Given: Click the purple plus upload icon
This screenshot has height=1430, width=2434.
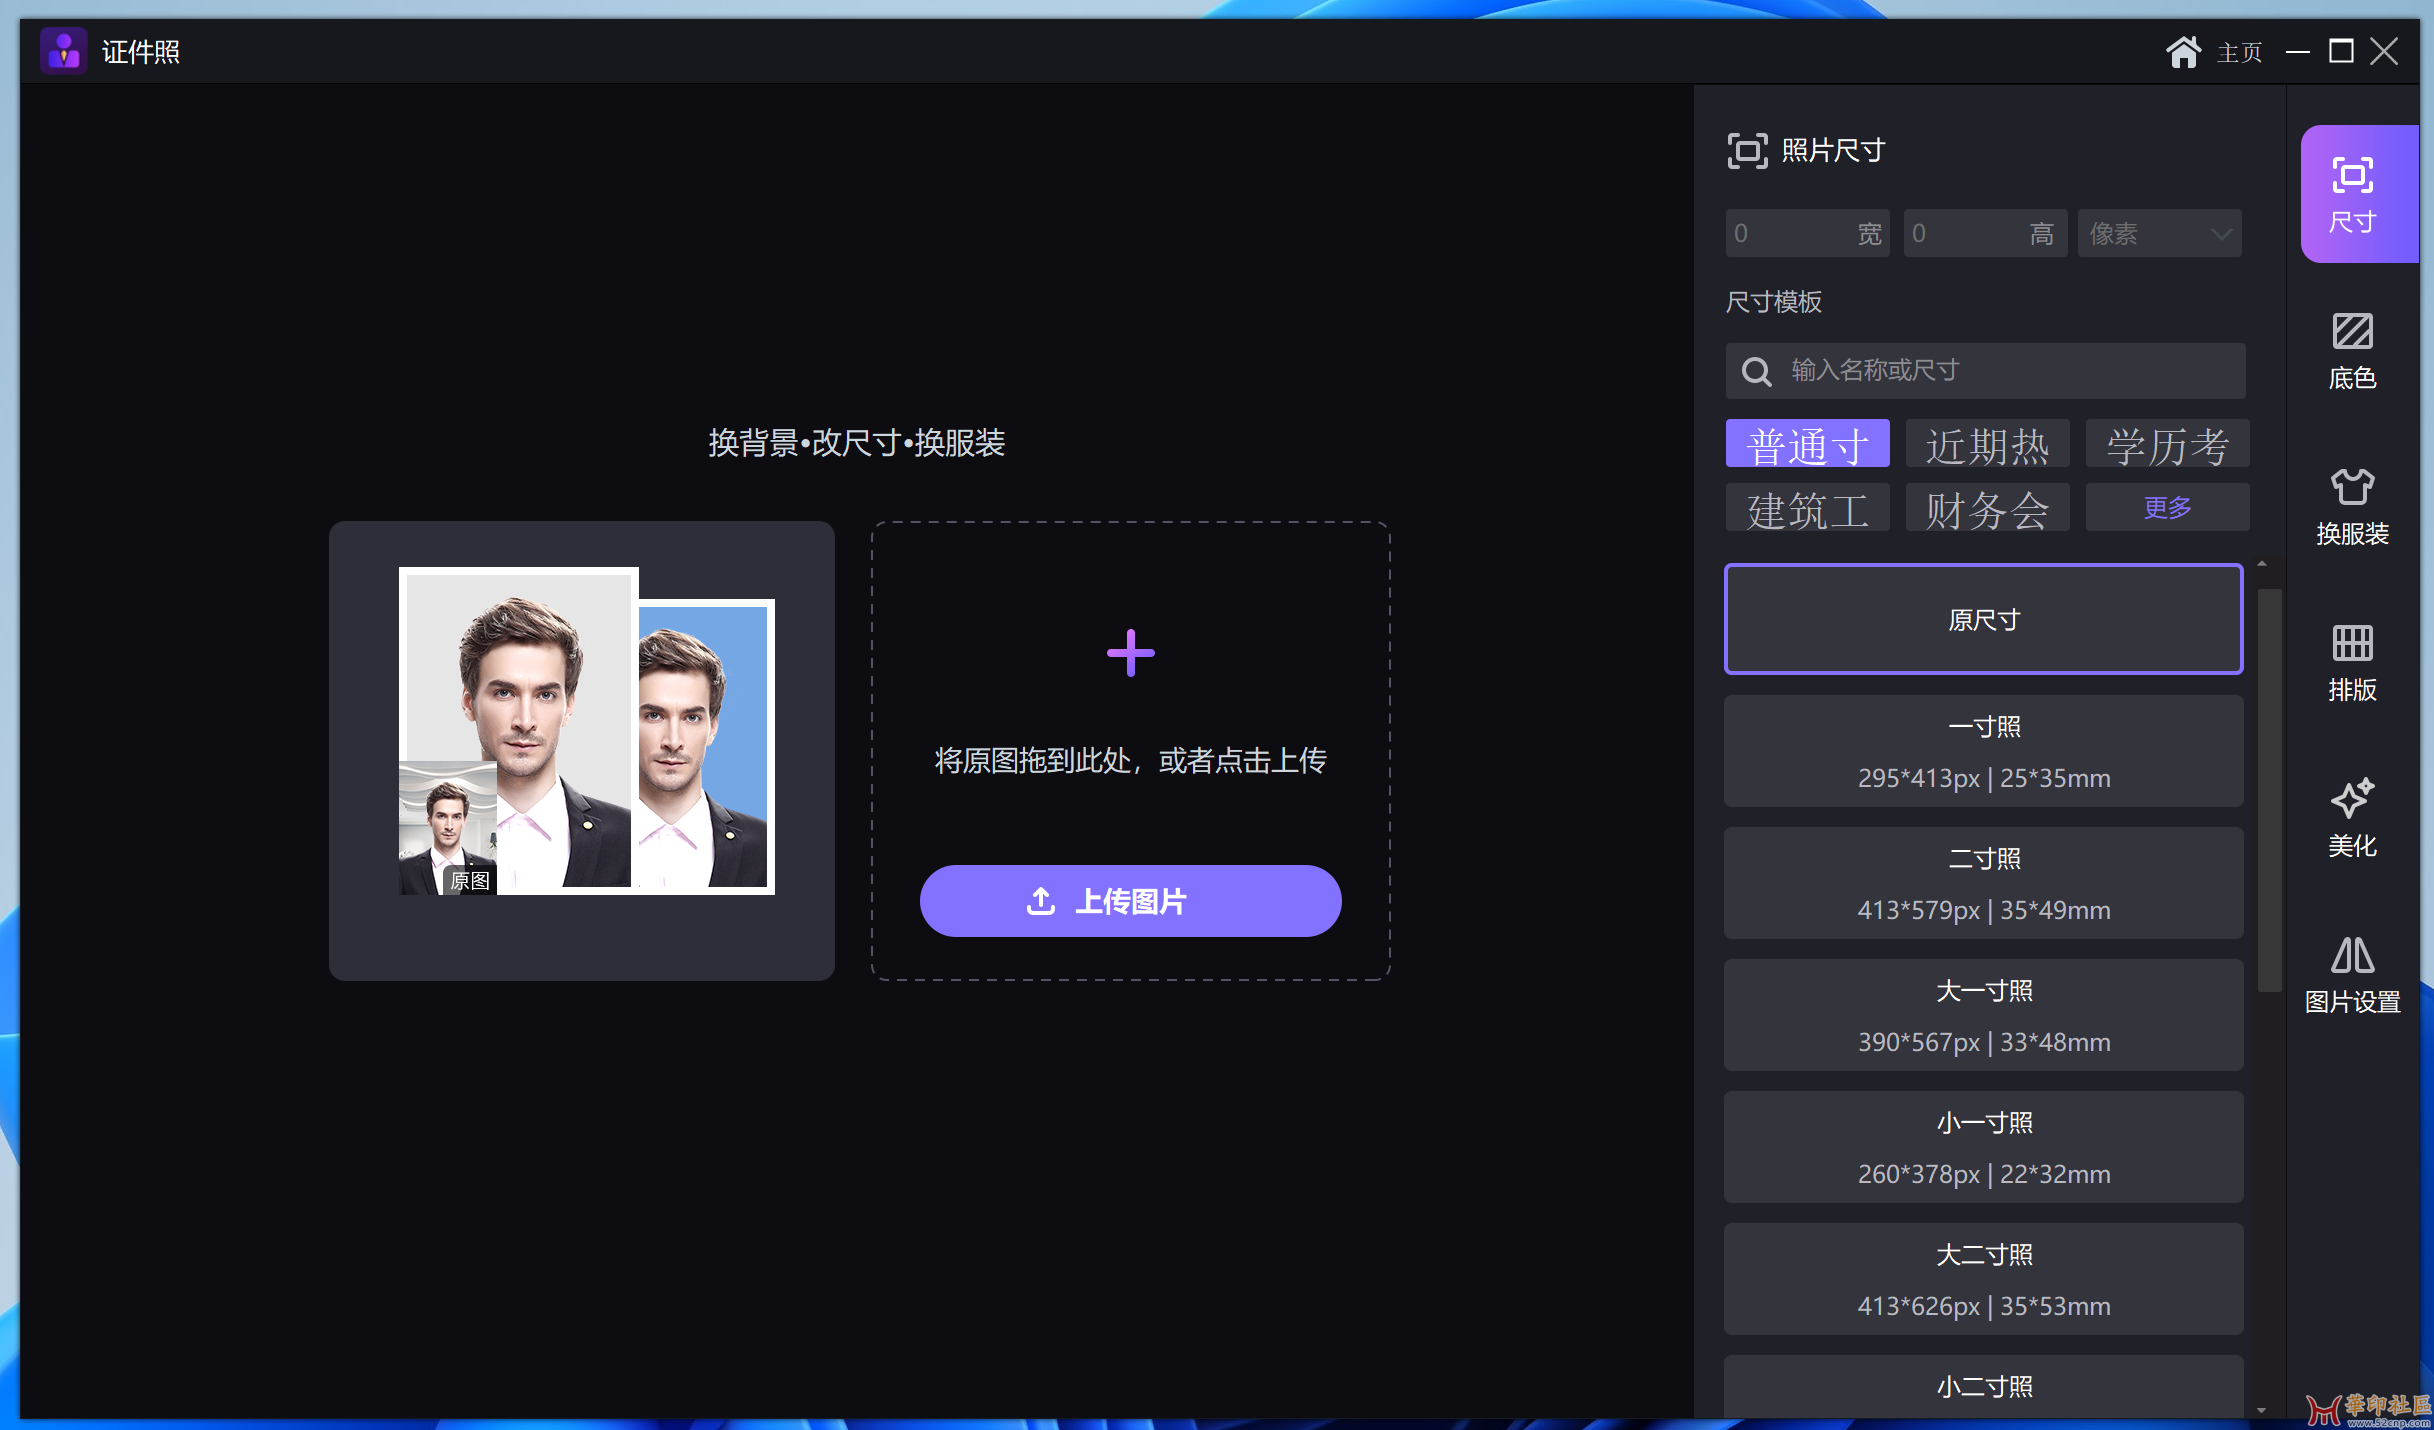Looking at the screenshot, I should coord(1130,653).
